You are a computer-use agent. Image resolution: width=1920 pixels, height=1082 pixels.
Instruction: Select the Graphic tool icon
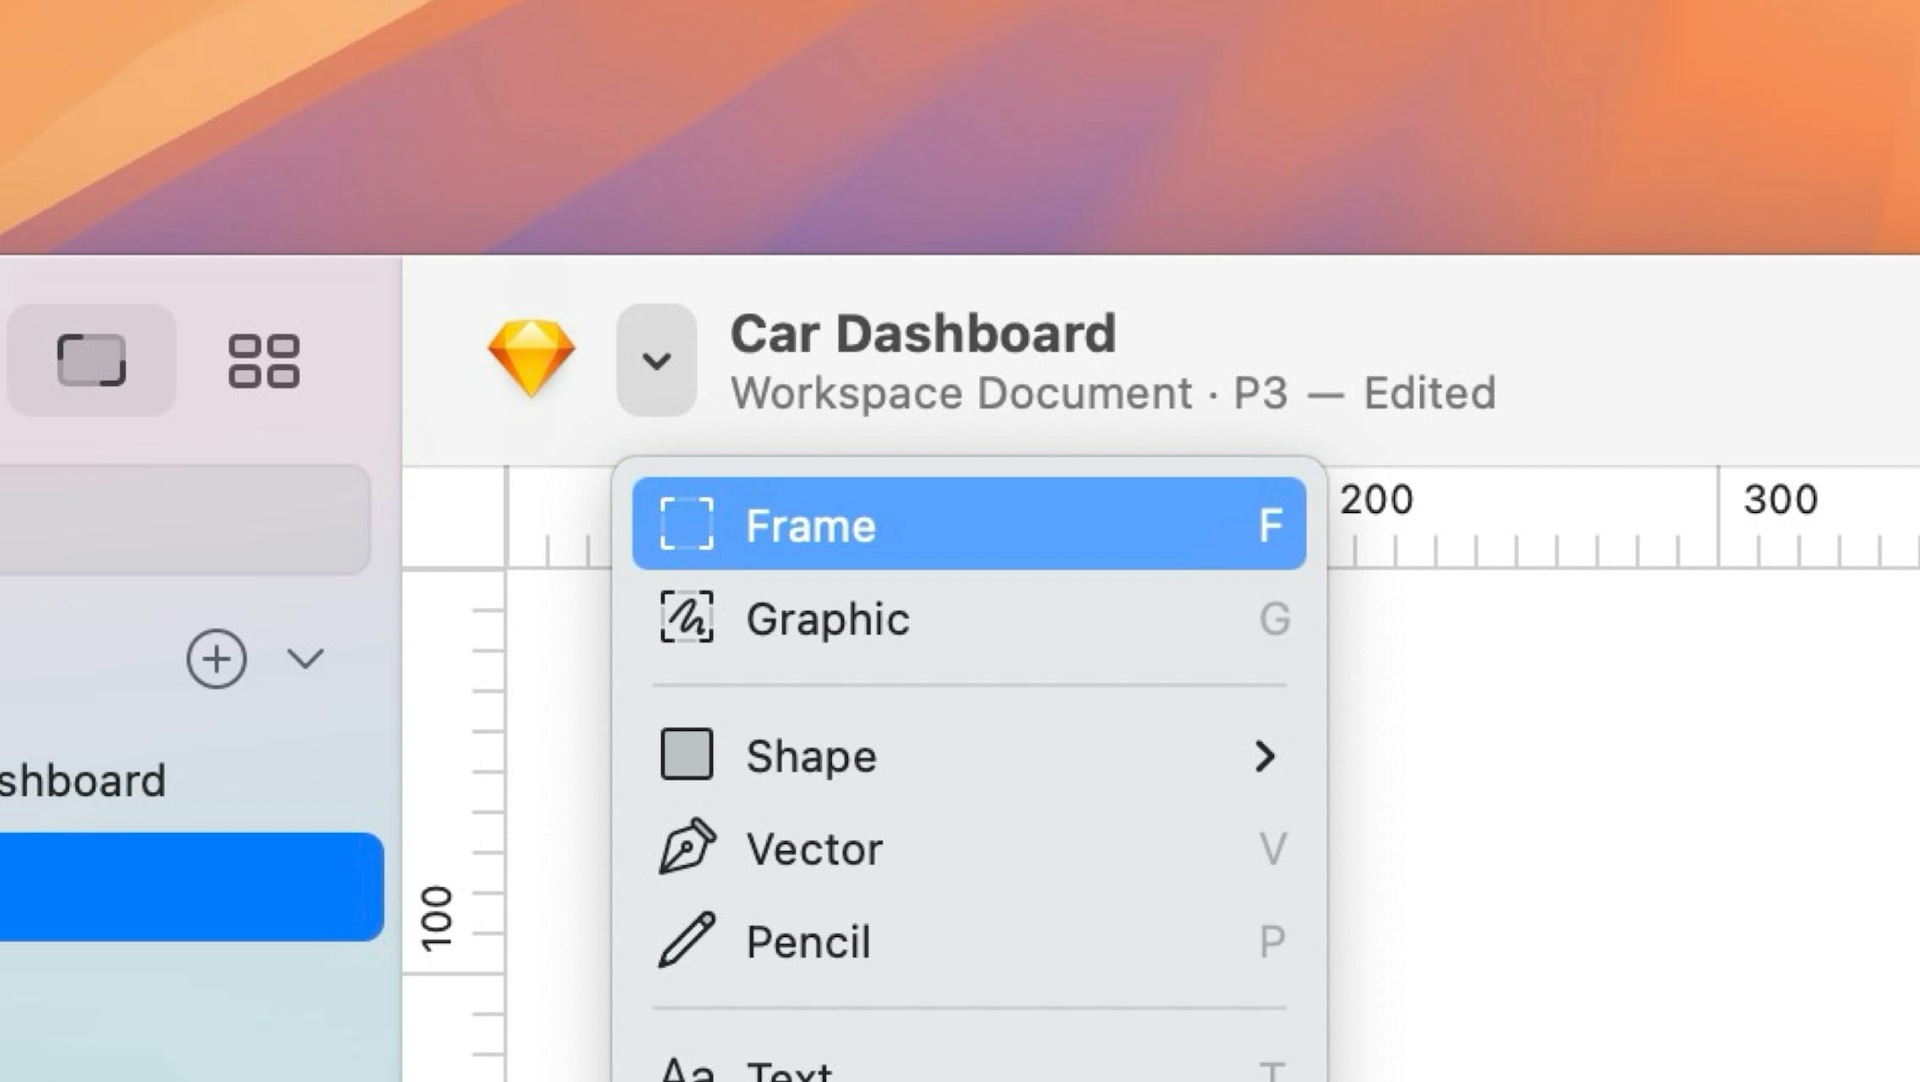pyautogui.click(x=686, y=619)
